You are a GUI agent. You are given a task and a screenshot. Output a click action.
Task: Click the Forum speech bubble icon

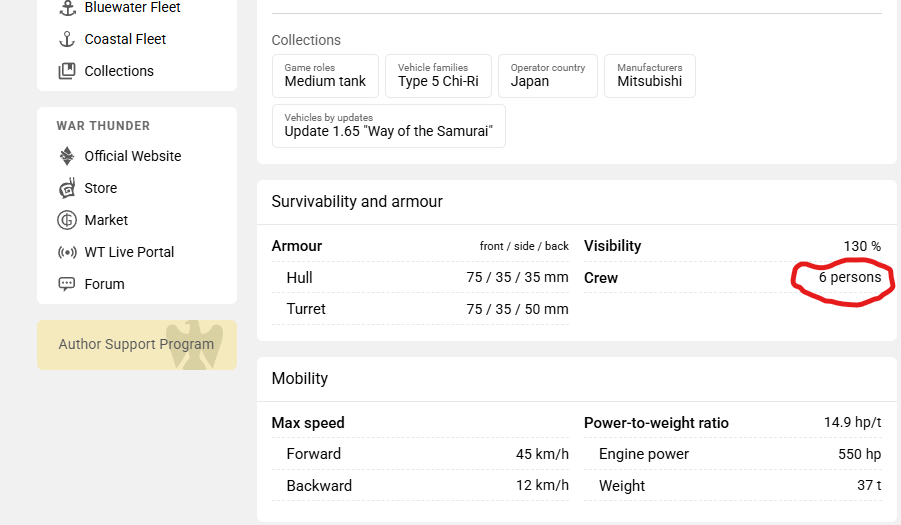tap(67, 284)
